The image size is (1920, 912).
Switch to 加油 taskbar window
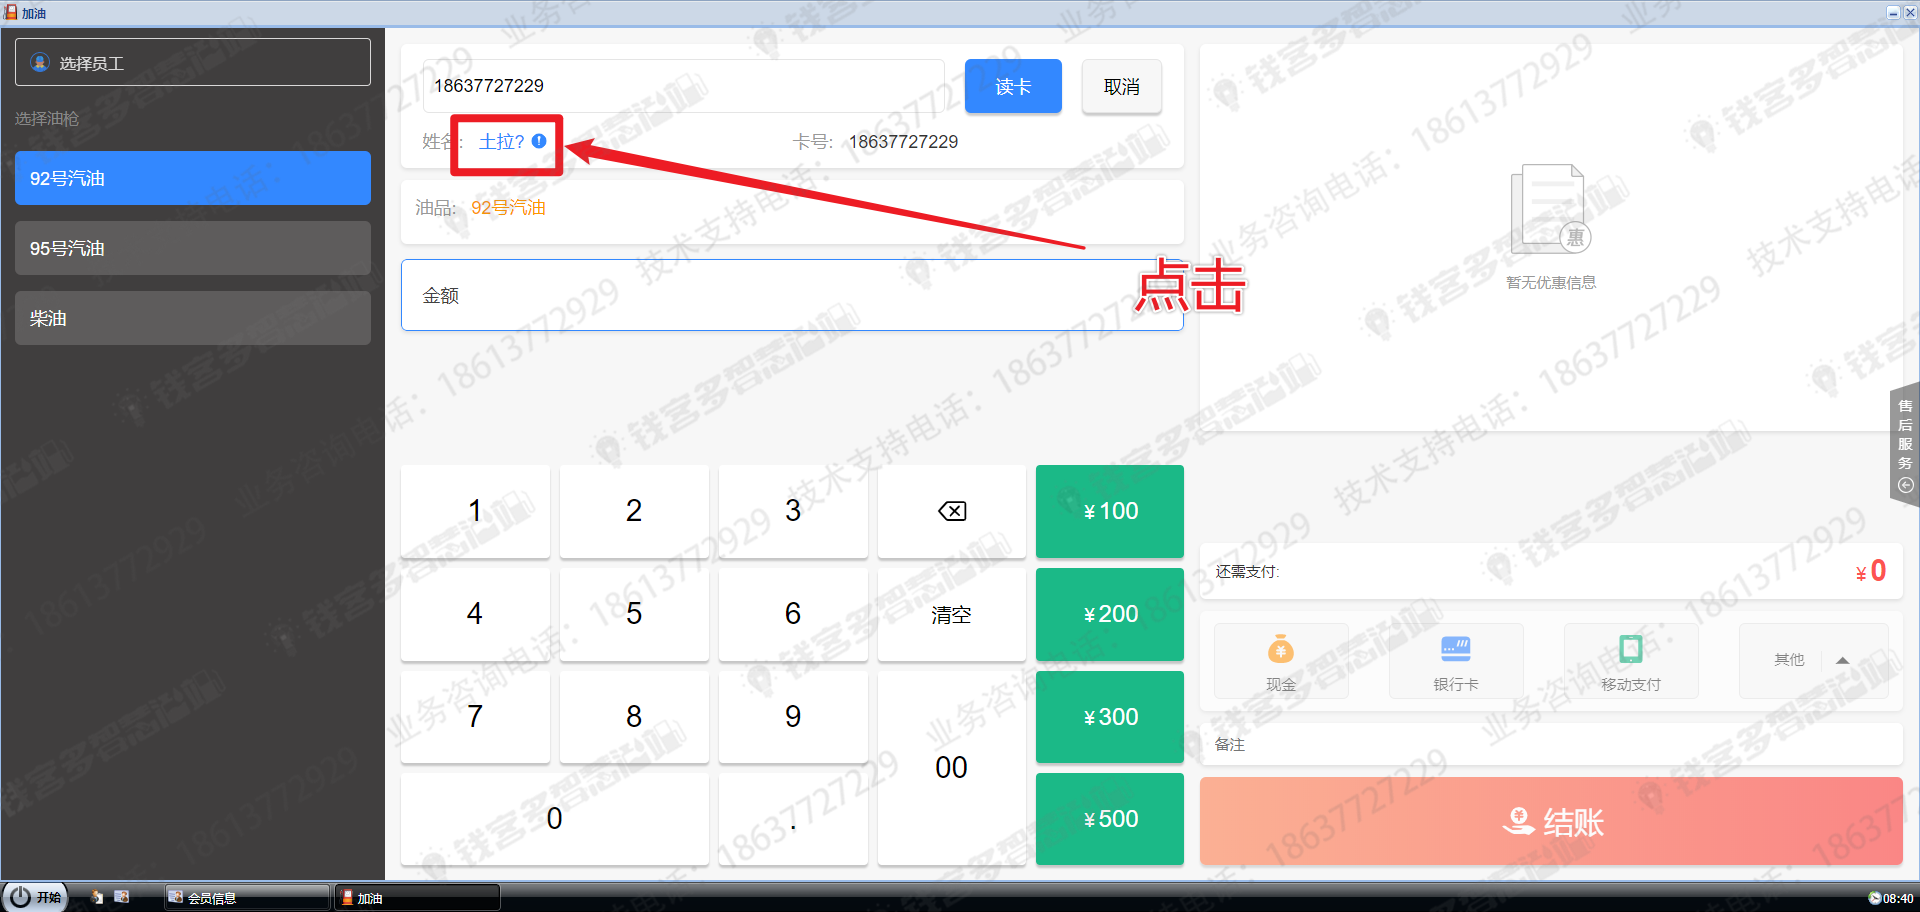coord(416,898)
